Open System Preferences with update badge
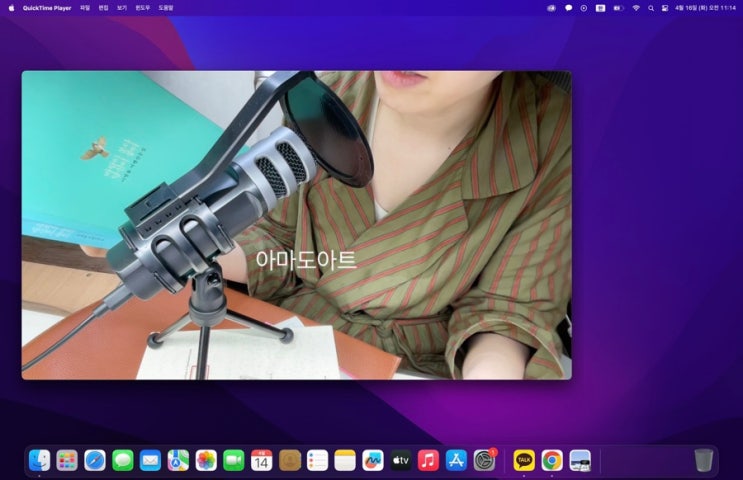This screenshot has width=743, height=480. click(484, 460)
